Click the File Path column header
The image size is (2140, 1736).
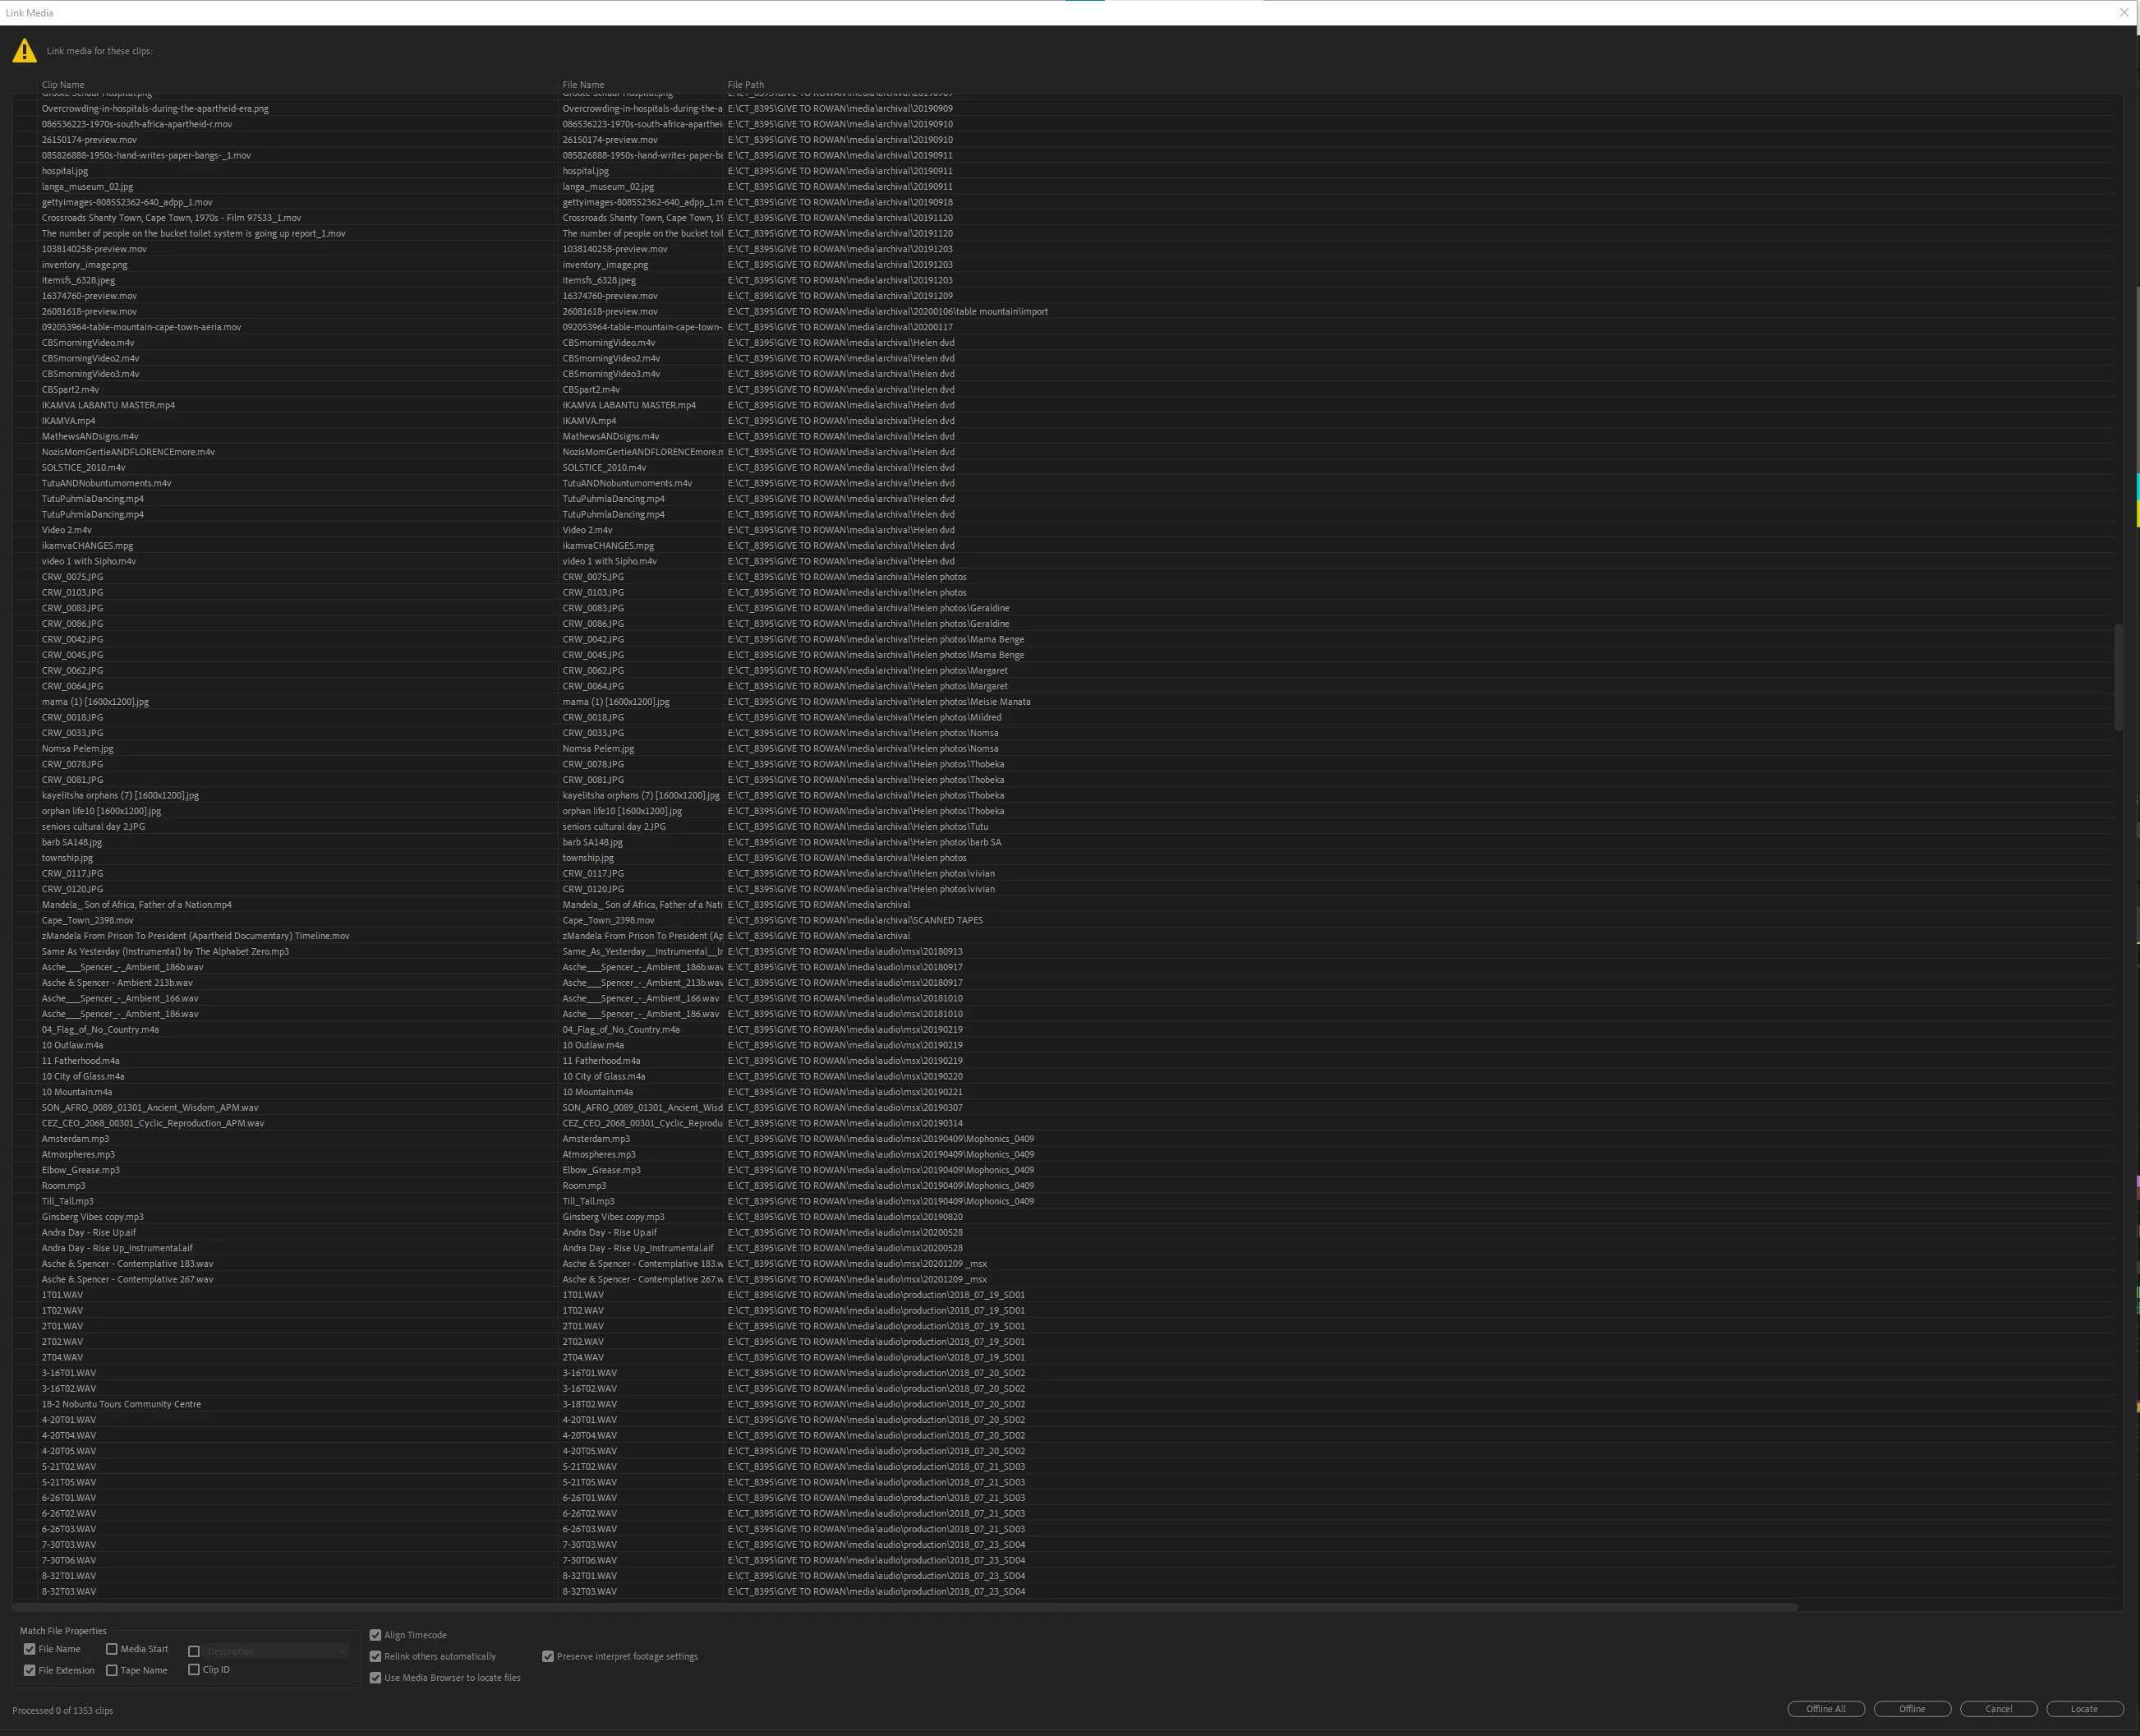(746, 85)
